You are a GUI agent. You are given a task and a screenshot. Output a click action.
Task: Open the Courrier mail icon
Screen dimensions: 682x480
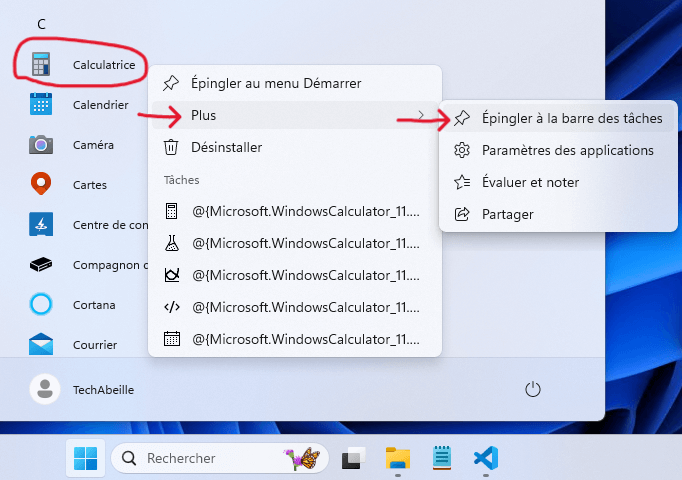(41, 344)
